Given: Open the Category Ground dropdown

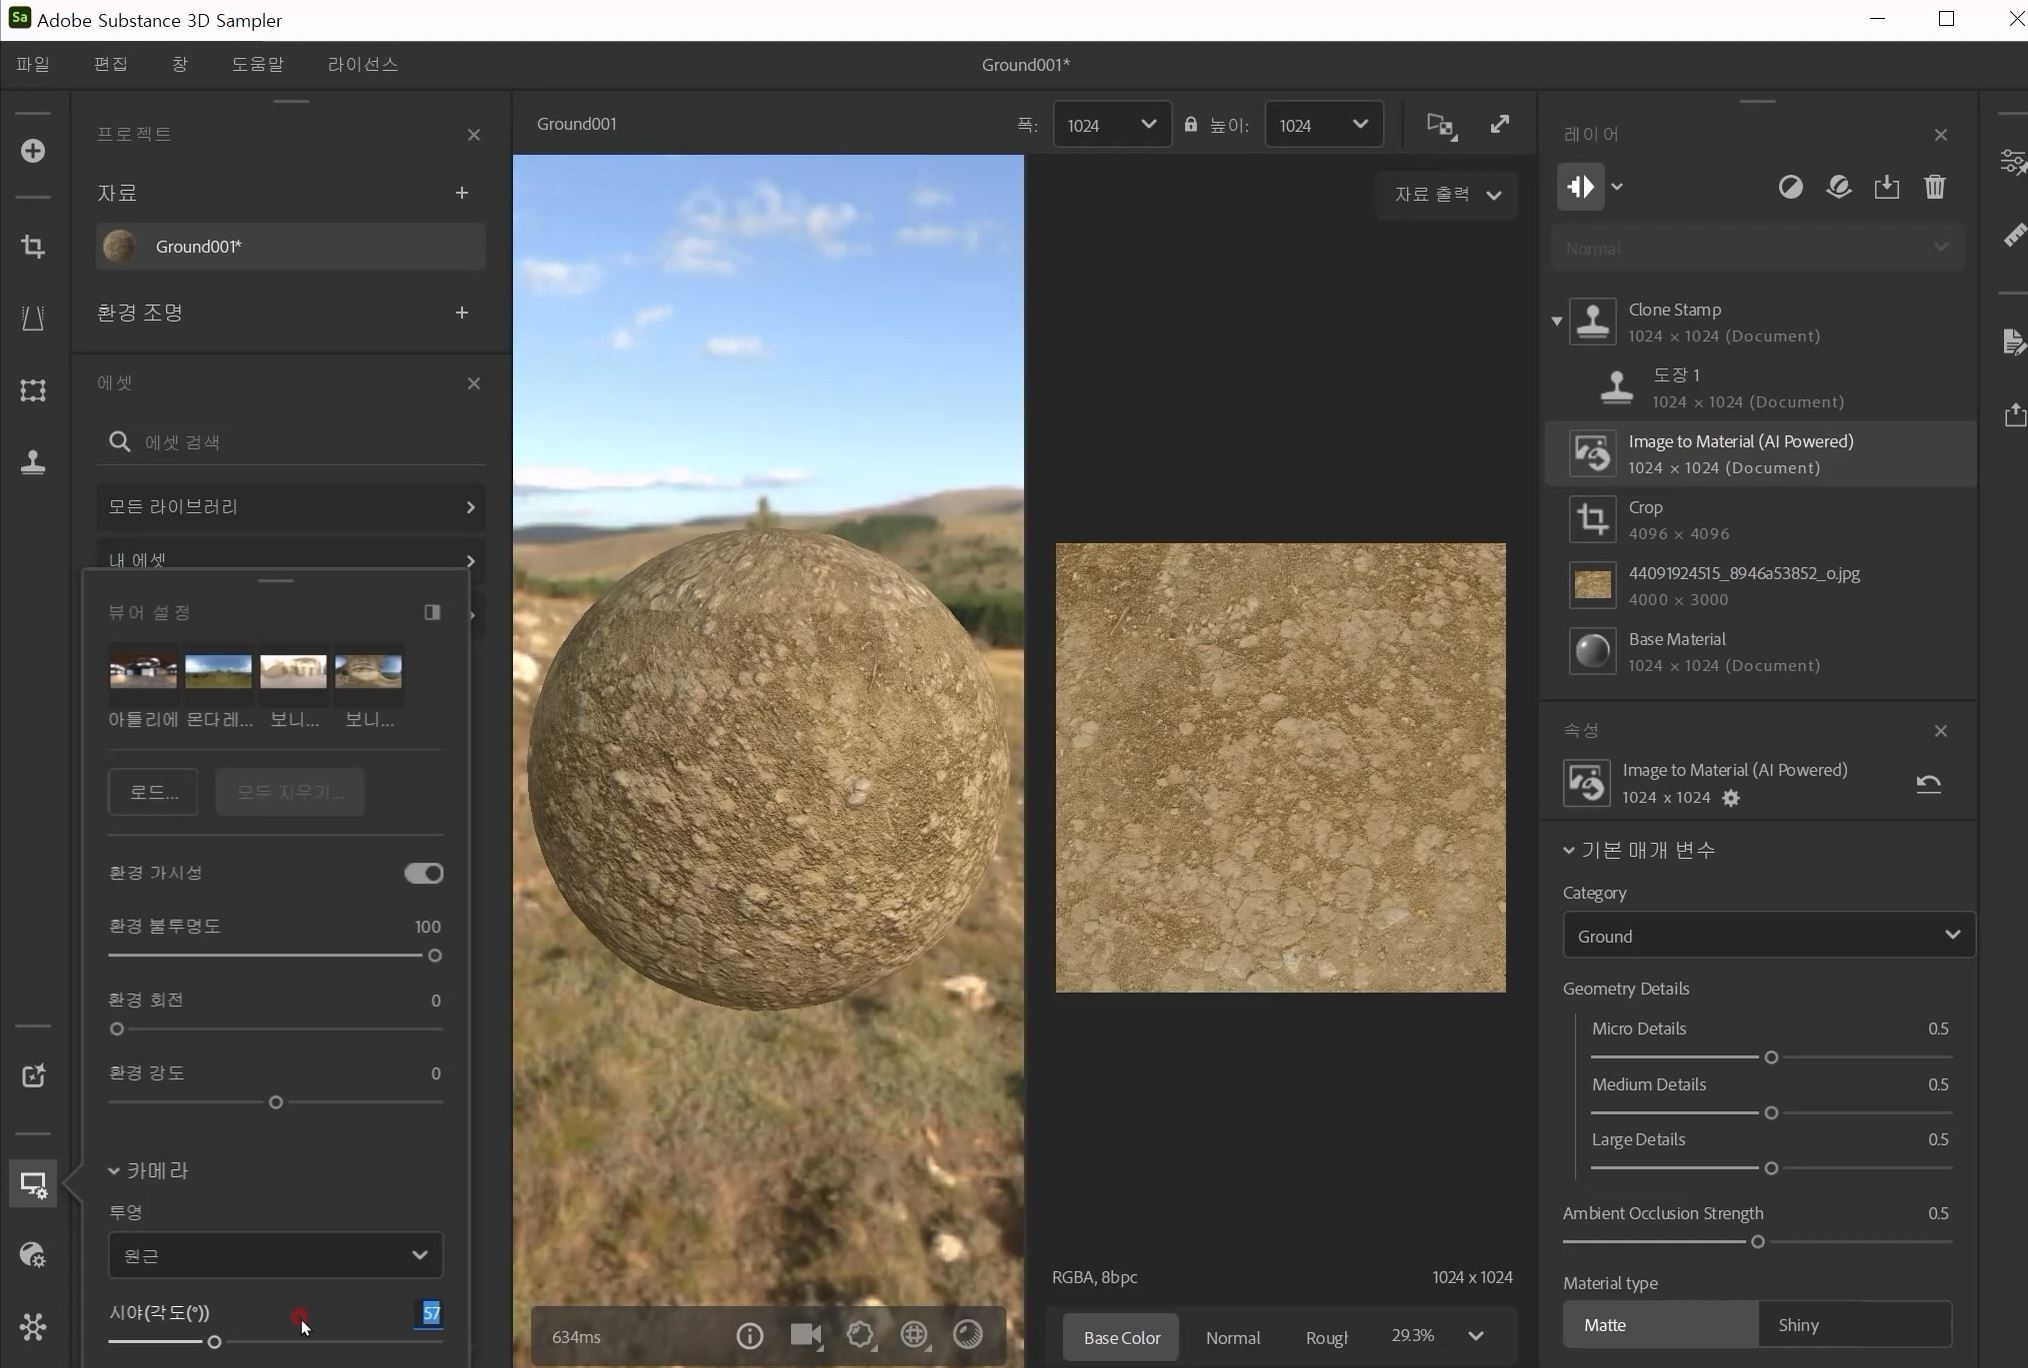Looking at the screenshot, I should coord(1767,935).
